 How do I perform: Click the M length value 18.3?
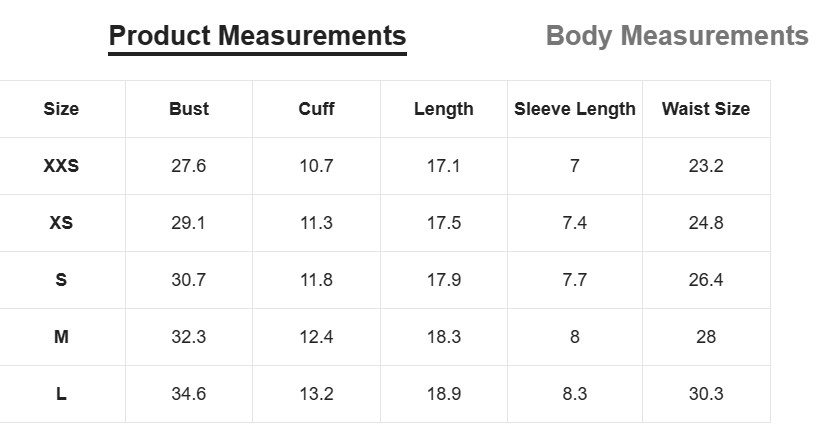(x=443, y=337)
